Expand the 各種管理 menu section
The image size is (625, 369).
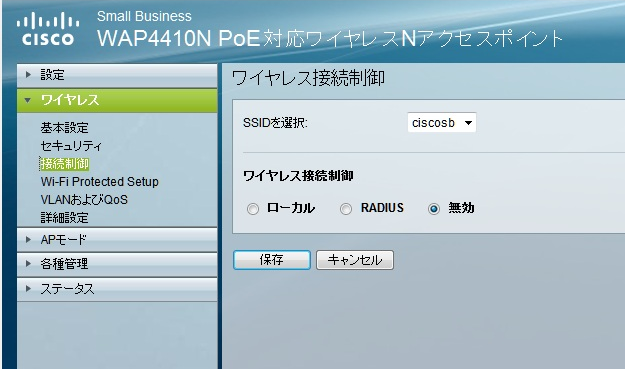[117, 264]
